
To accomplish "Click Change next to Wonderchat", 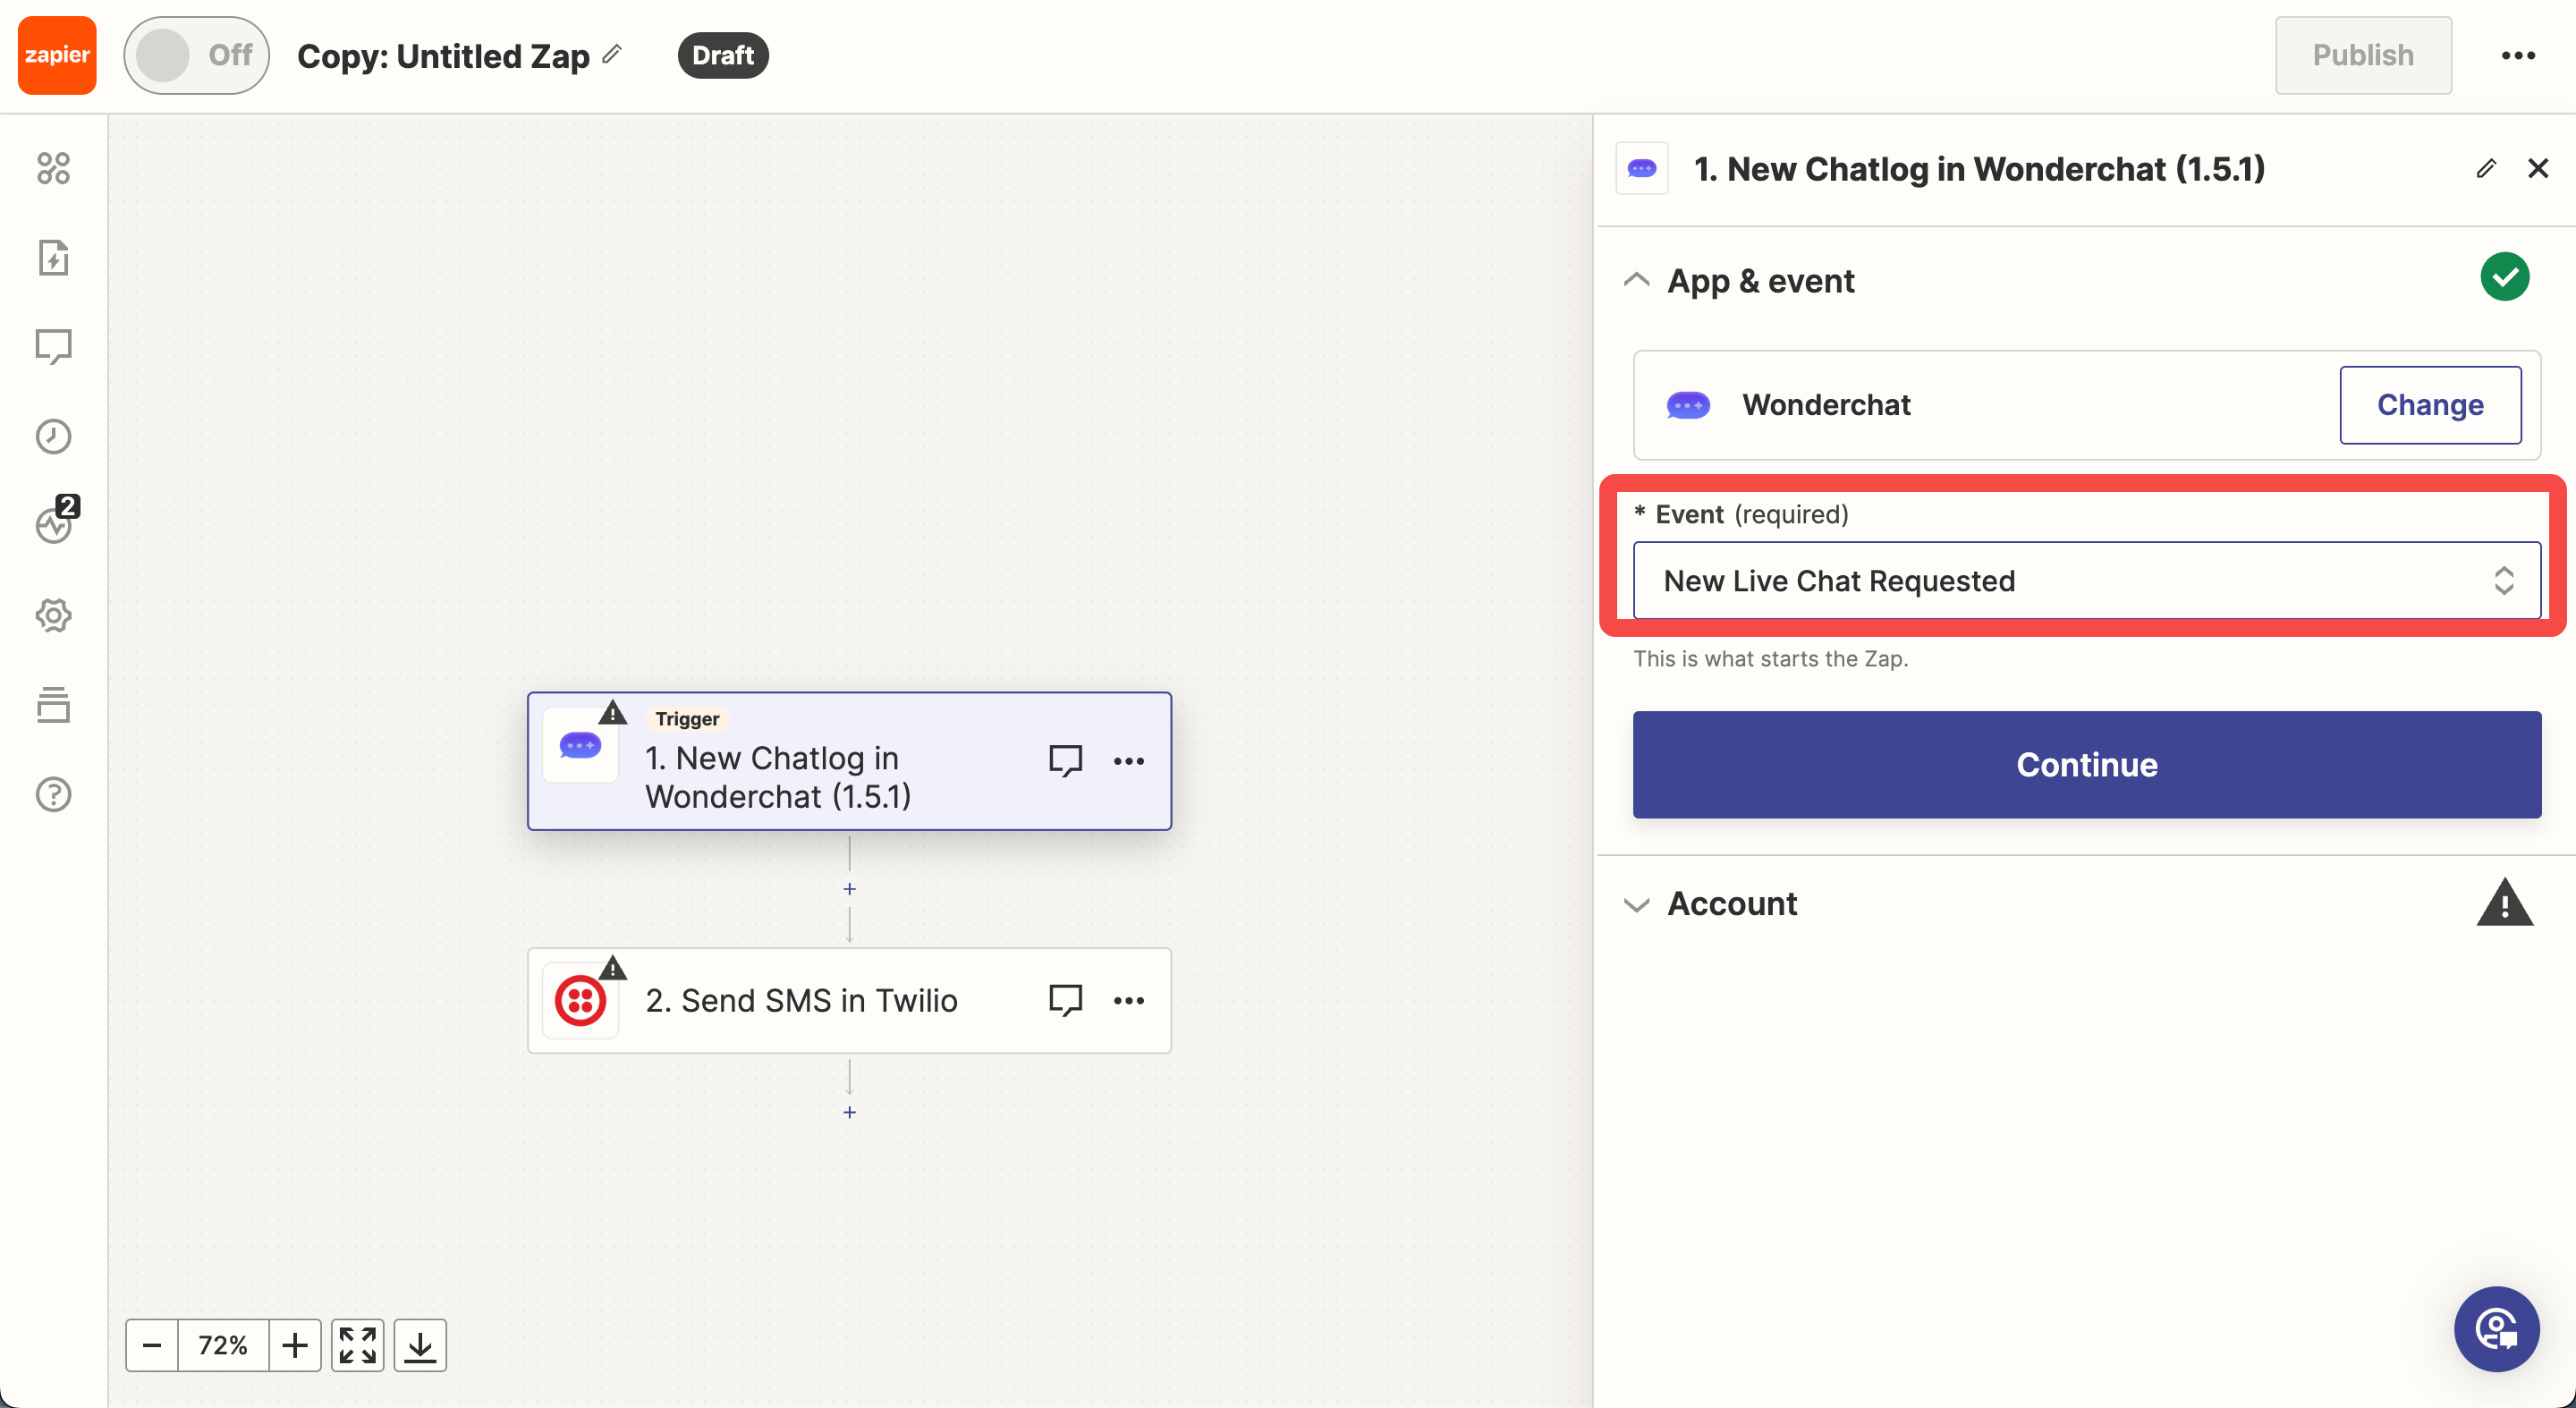I will [x=2429, y=405].
